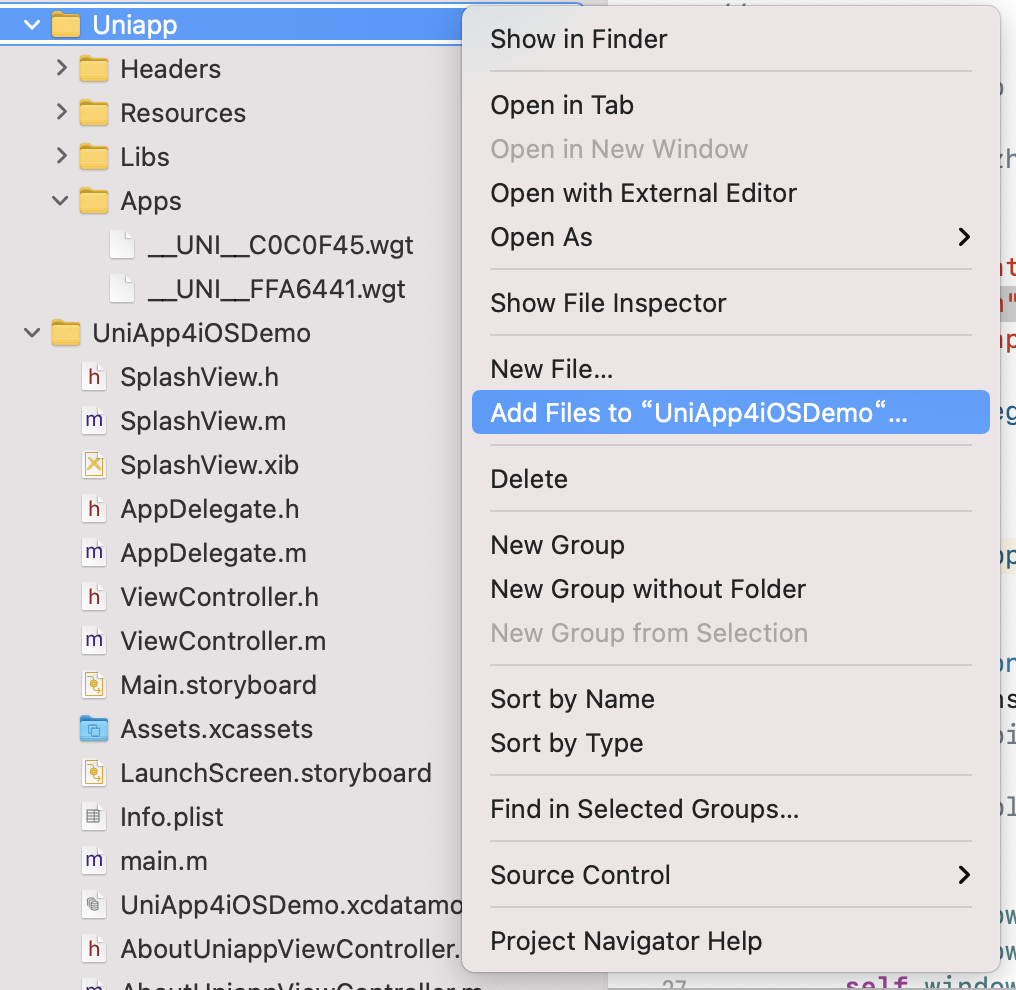Expand the Resources folder chevron
The height and width of the screenshot is (990, 1016).
coord(61,111)
